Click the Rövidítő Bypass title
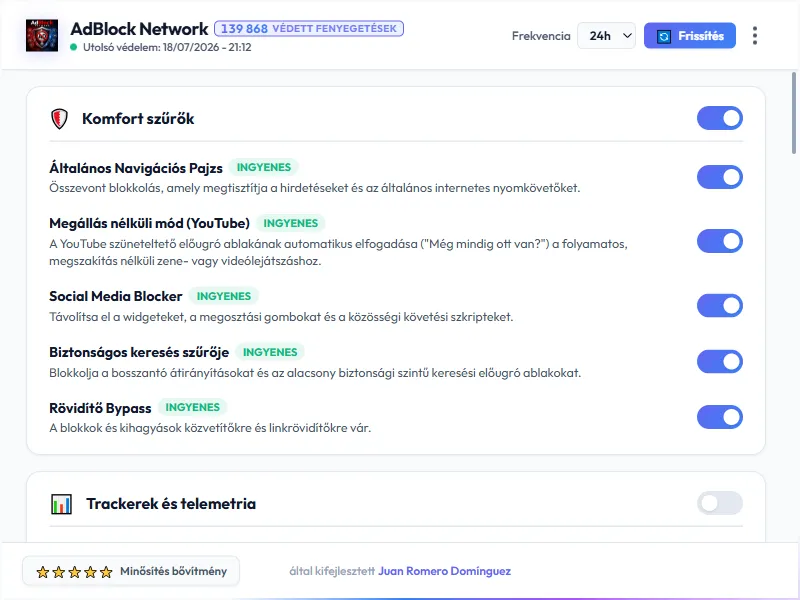The width and height of the screenshot is (800, 600). point(101,408)
